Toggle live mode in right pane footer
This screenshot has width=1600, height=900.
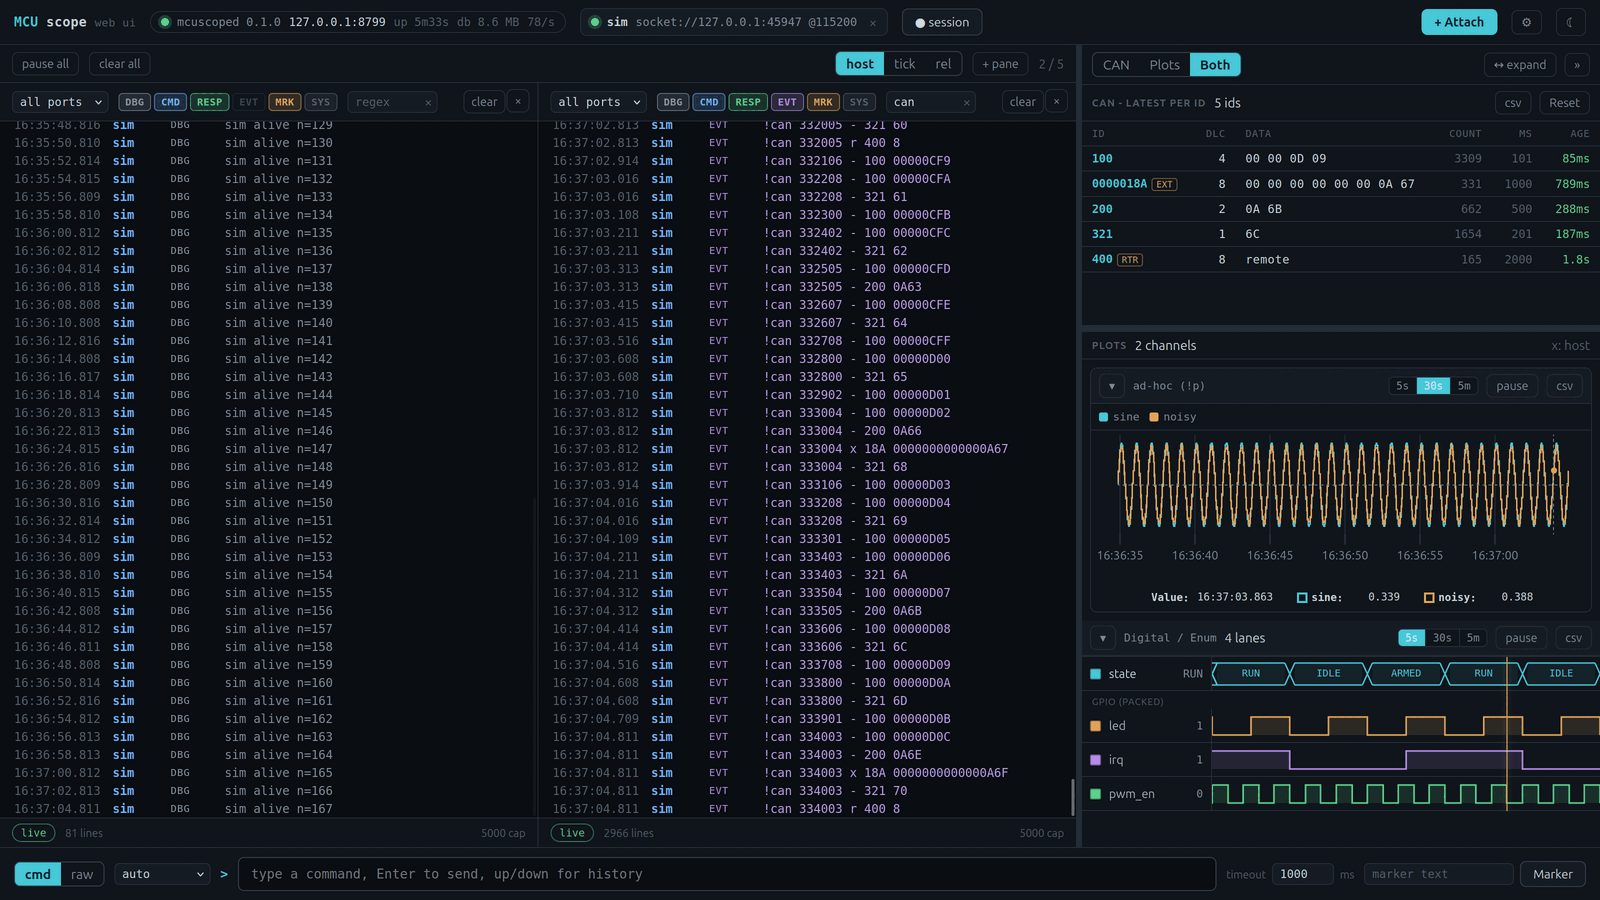coord(572,833)
